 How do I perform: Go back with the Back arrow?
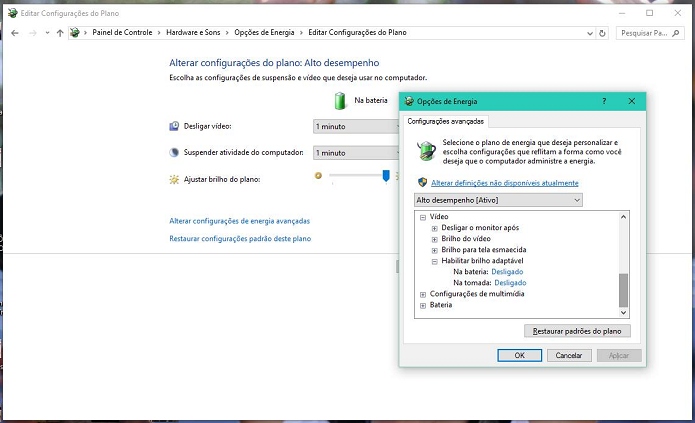[x=15, y=33]
